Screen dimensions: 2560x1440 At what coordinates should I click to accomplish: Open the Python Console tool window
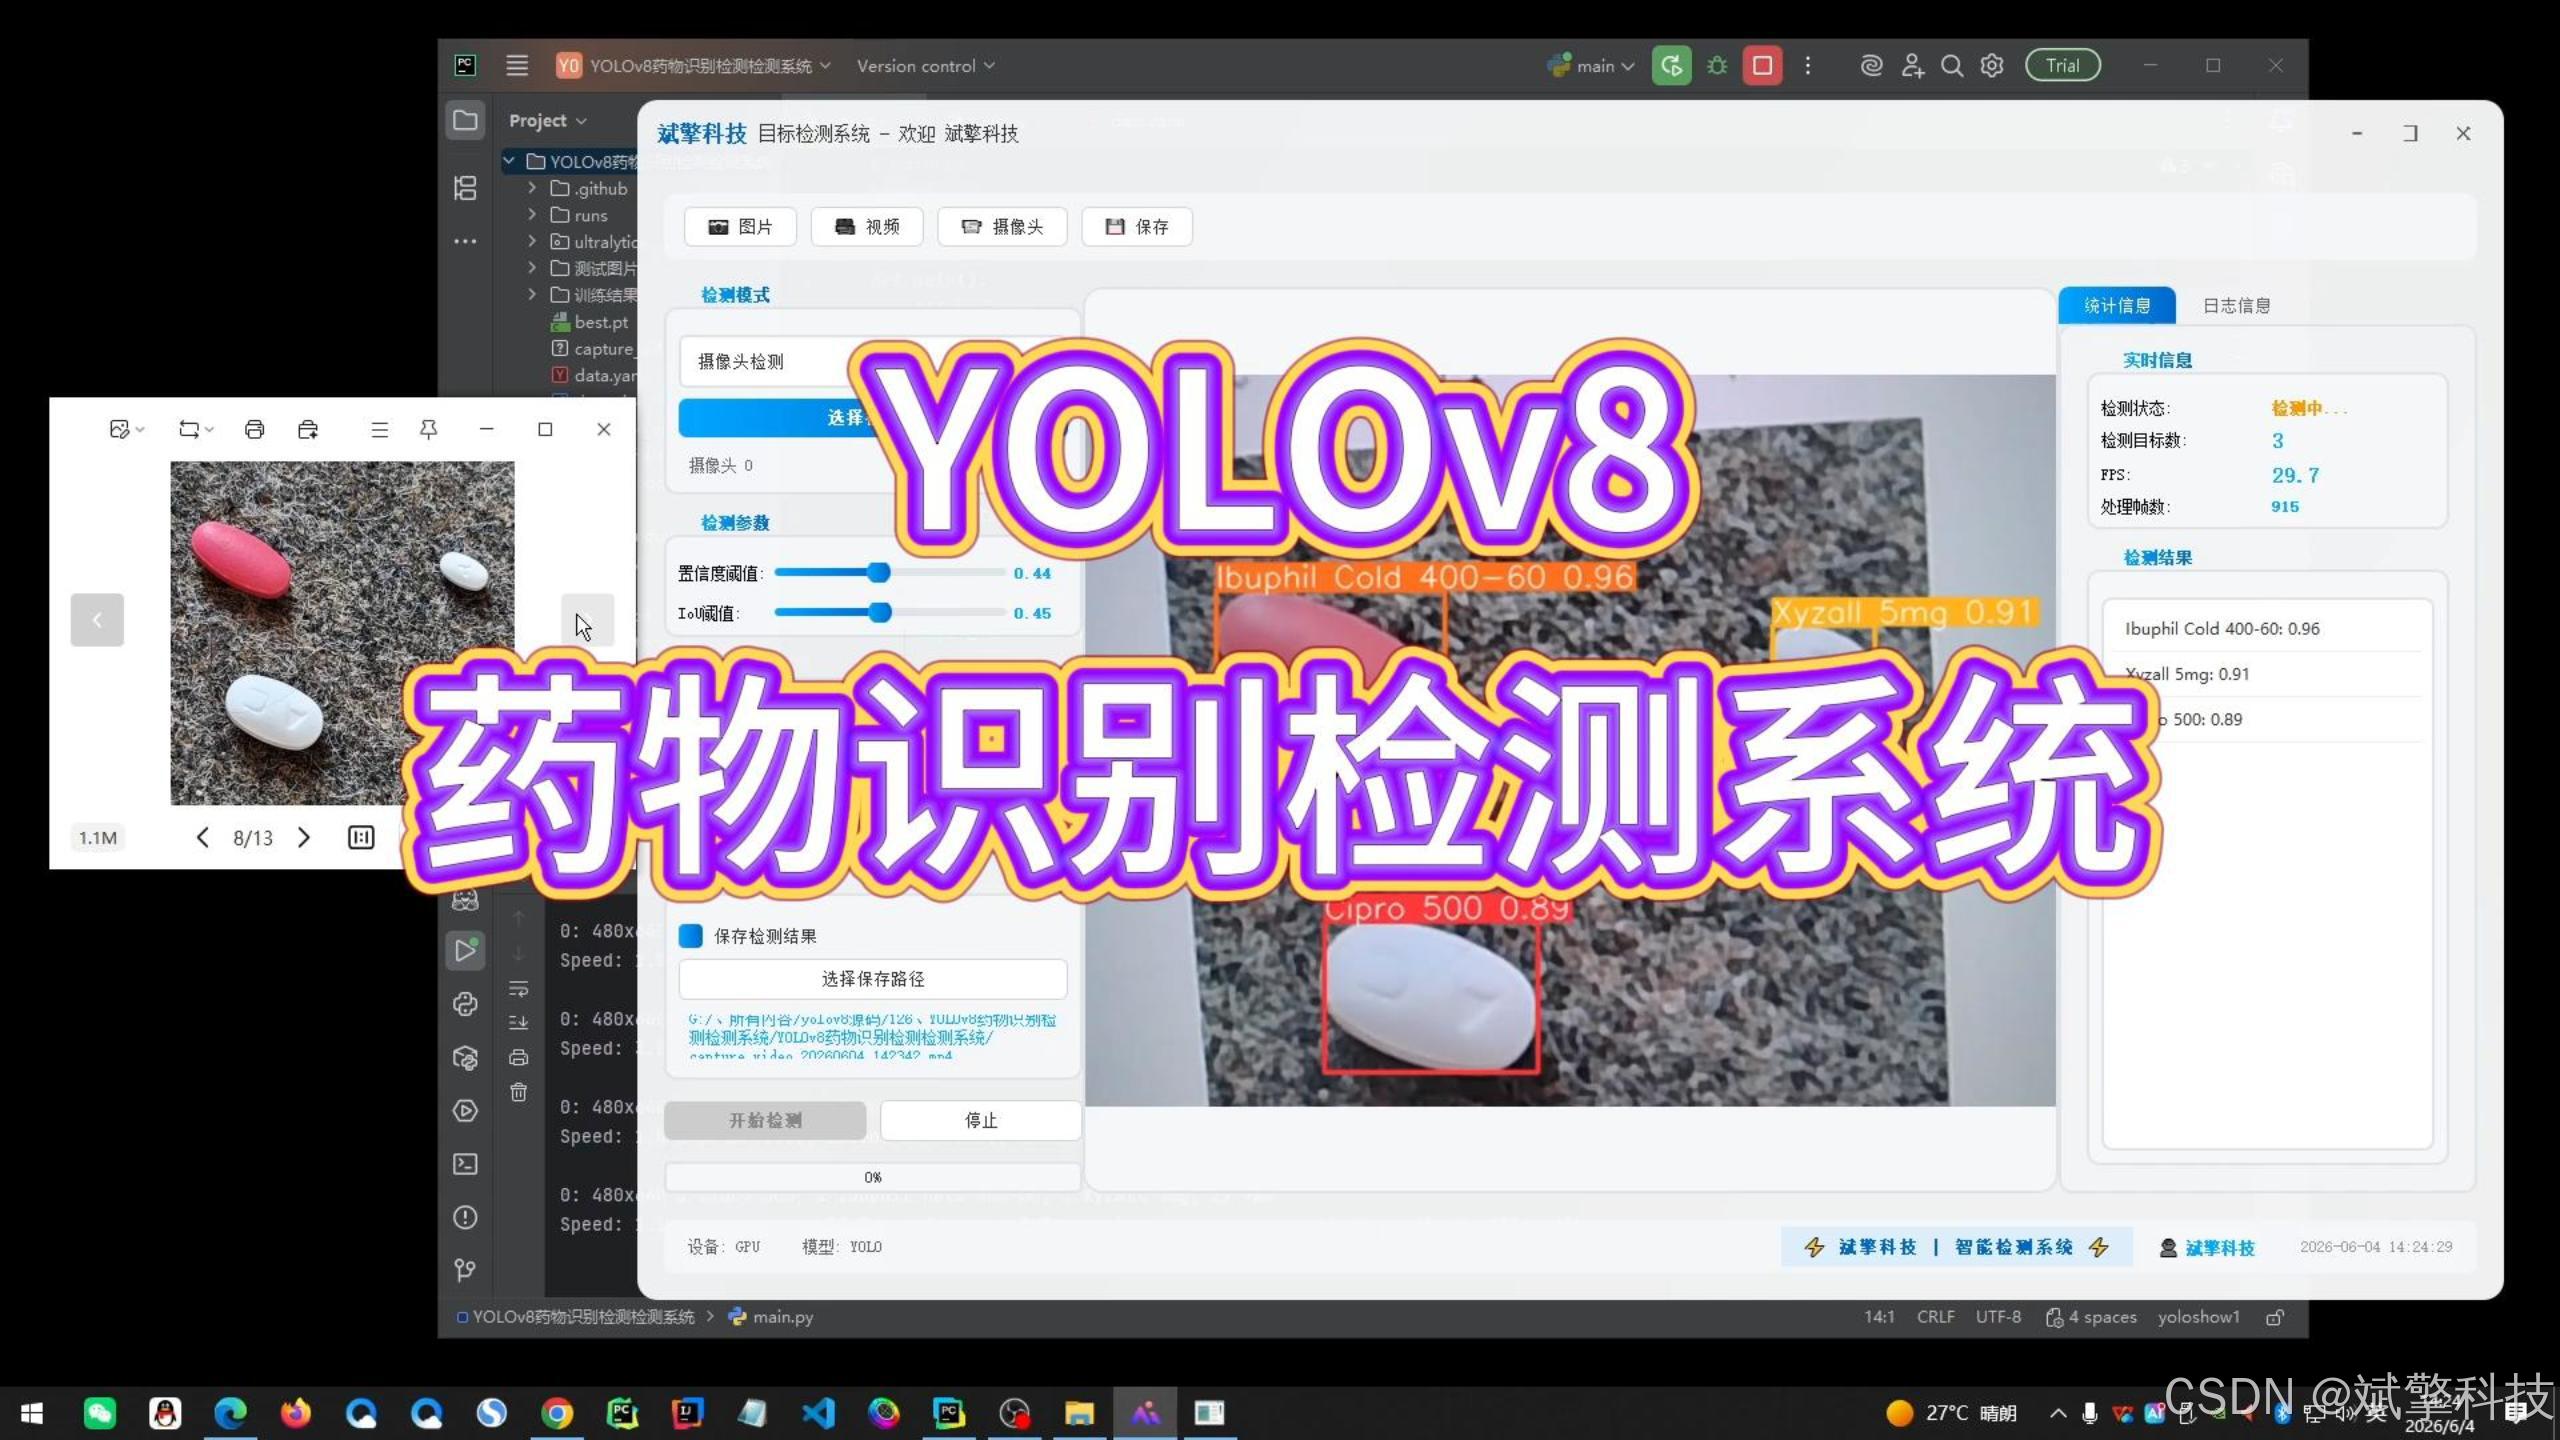coord(465,1003)
